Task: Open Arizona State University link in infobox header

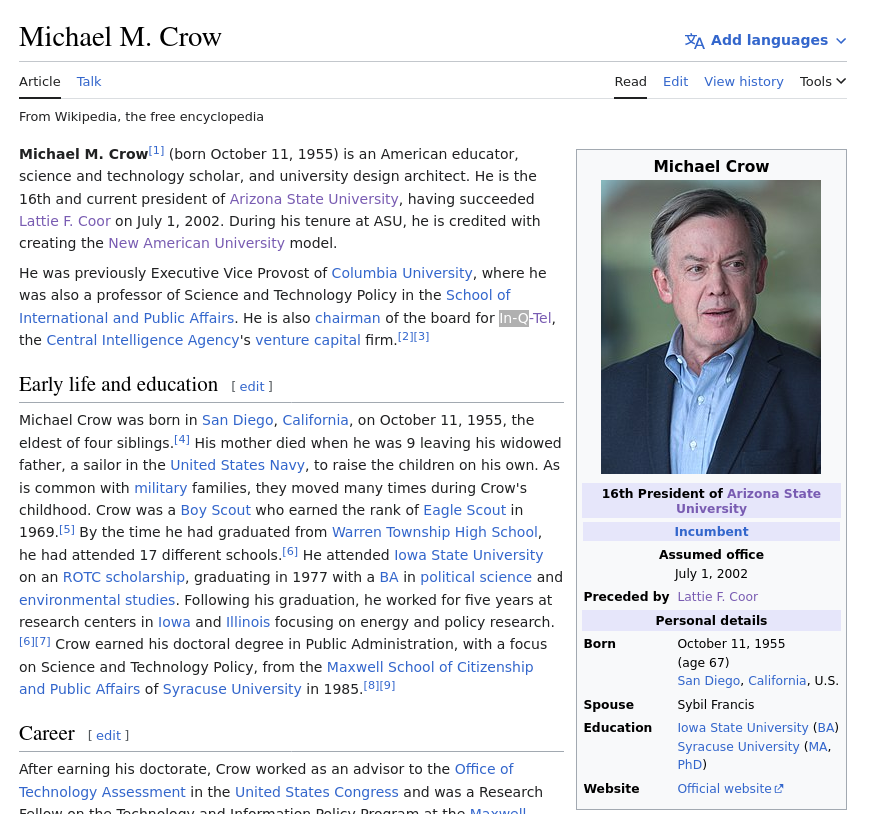Action: [748, 501]
